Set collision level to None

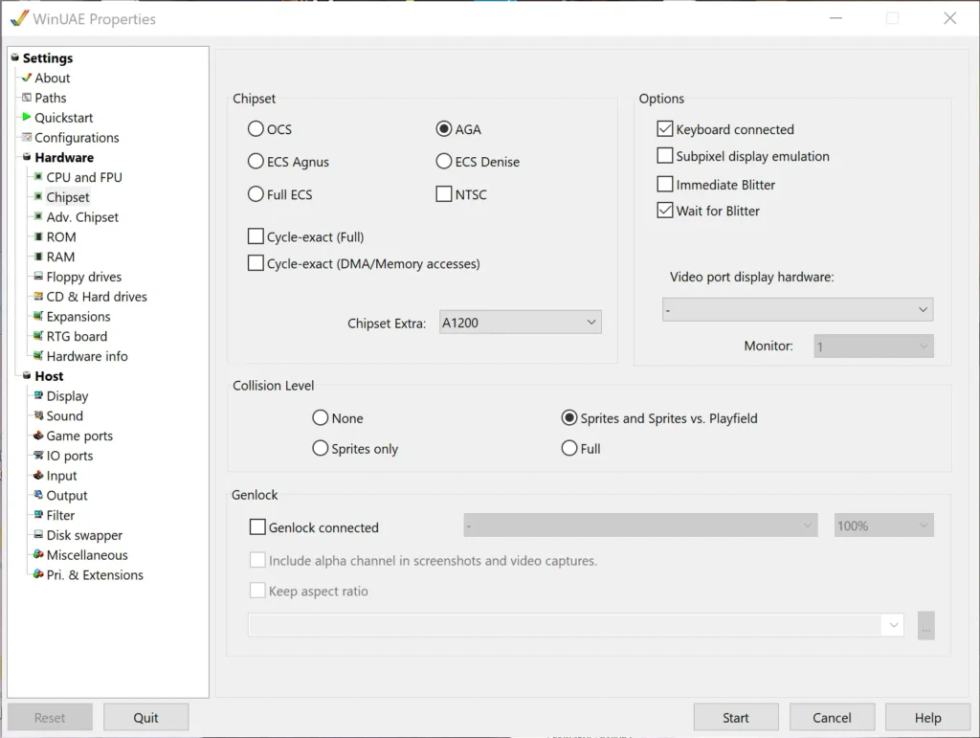tap(320, 417)
